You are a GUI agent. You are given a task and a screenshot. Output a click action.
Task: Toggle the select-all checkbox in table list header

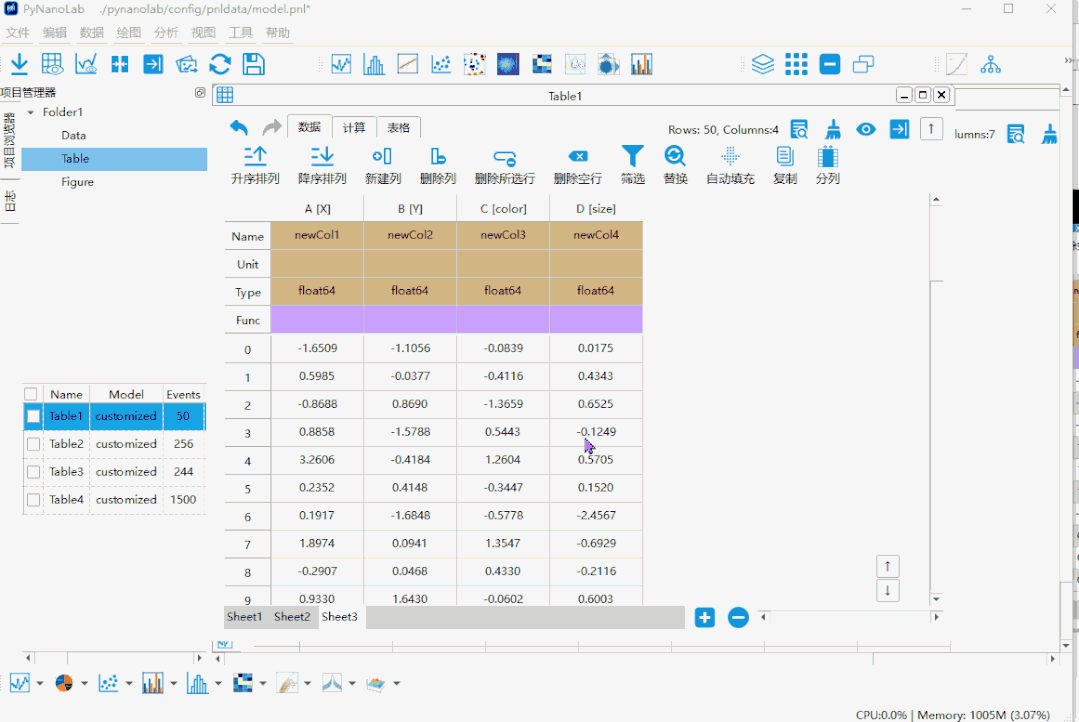tap(30, 394)
